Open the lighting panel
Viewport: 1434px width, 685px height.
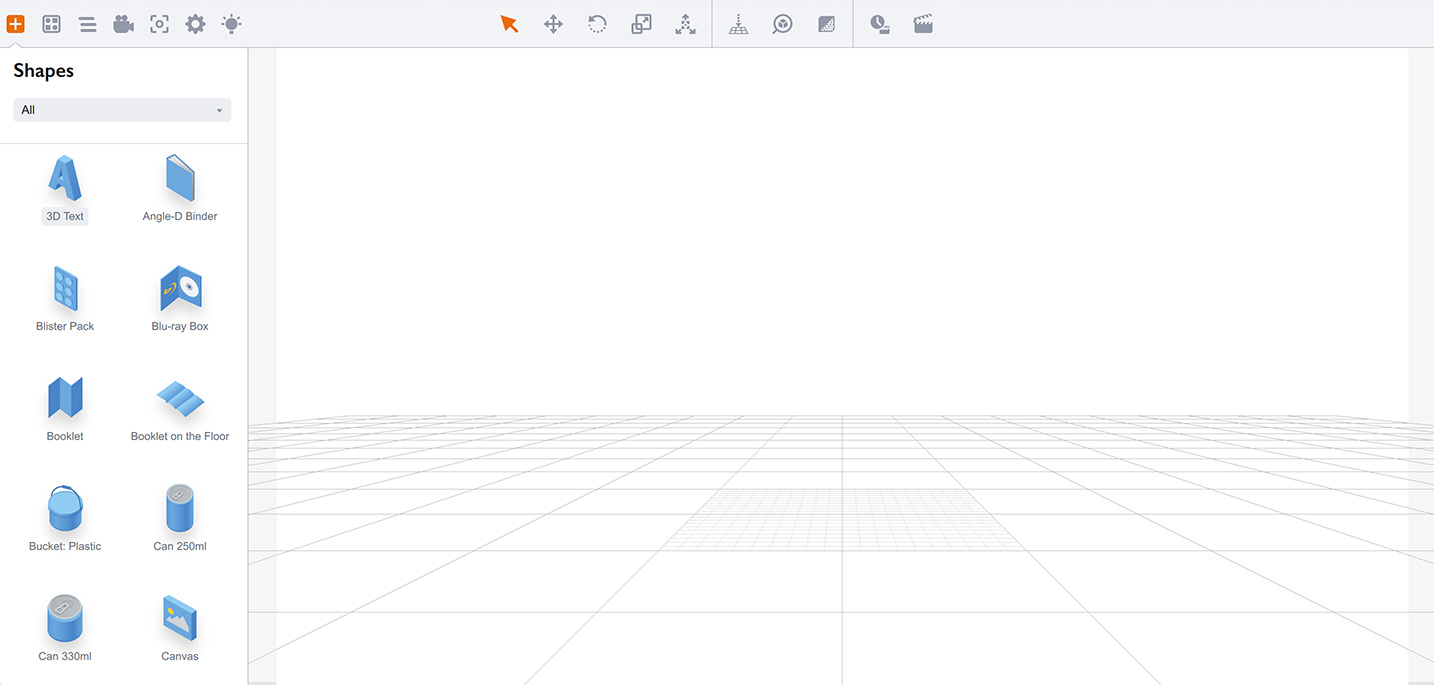click(231, 23)
